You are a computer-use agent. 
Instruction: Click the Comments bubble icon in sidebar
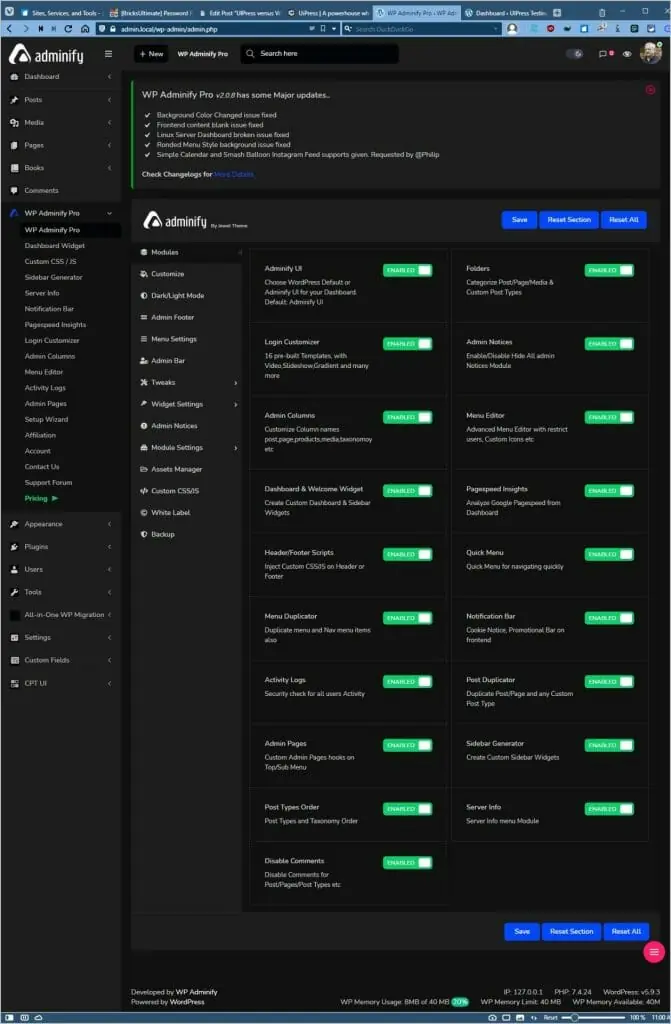click(x=14, y=191)
